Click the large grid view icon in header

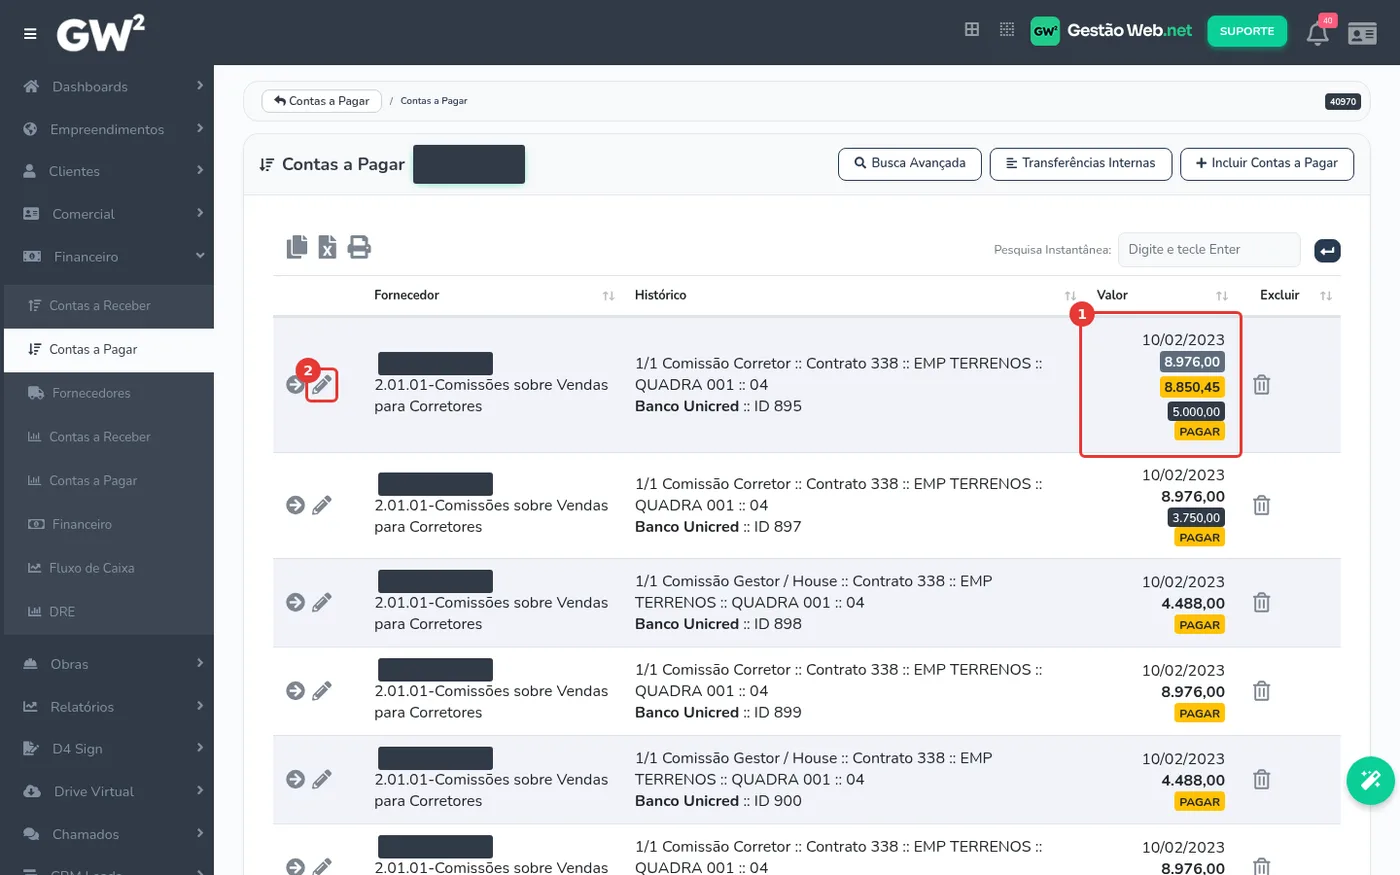971,30
